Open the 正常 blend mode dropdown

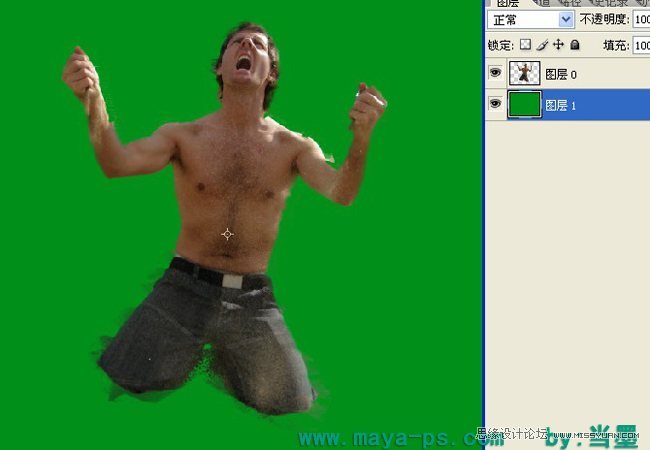(x=531, y=19)
